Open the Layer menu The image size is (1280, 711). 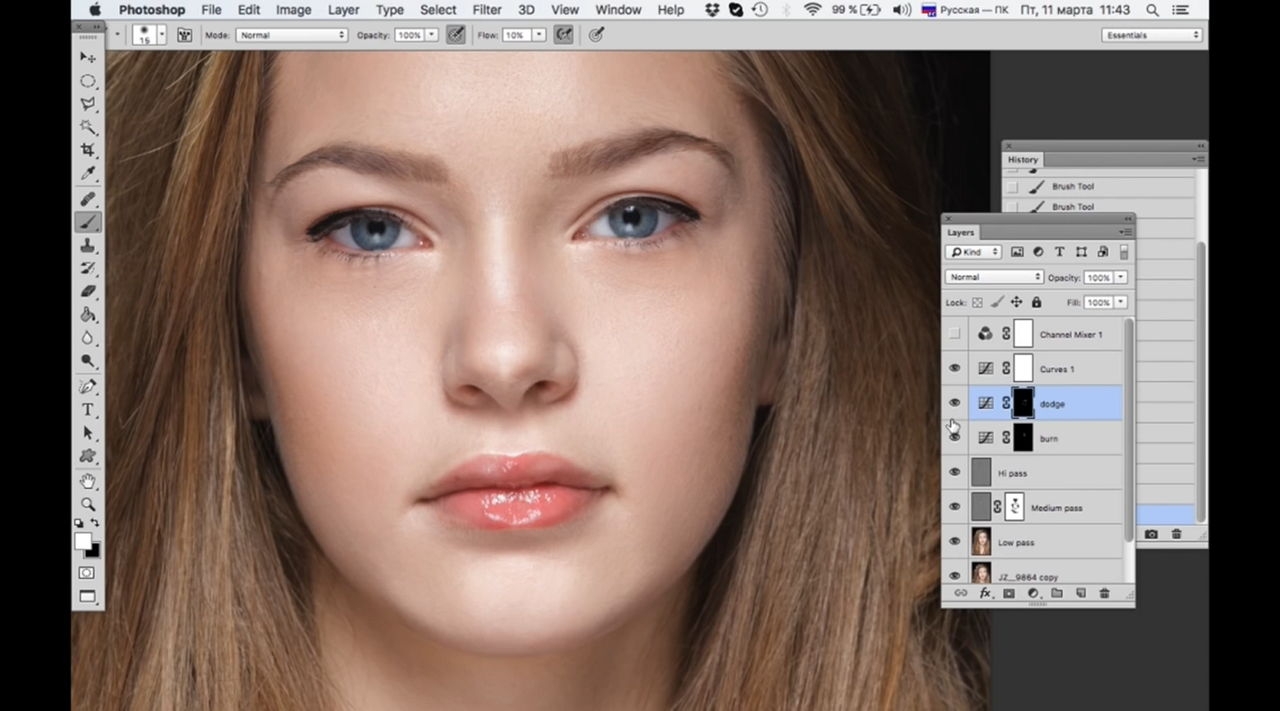343,10
